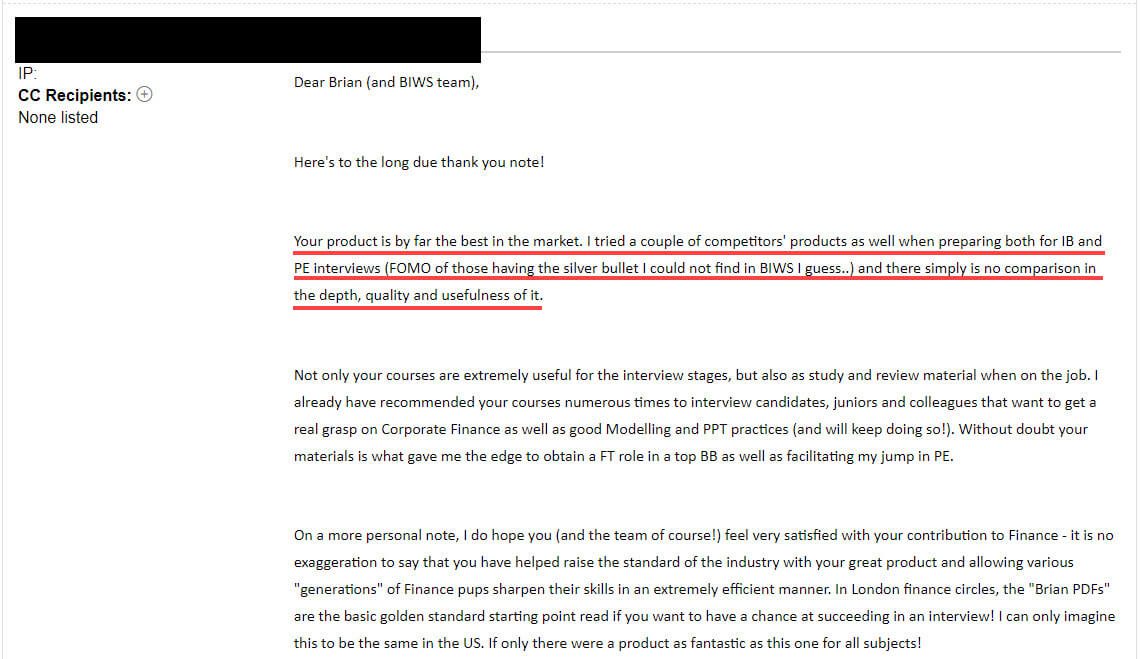The height and width of the screenshot is (659, 1140).
Task: Select the None listed text
Action: [58, 118]
